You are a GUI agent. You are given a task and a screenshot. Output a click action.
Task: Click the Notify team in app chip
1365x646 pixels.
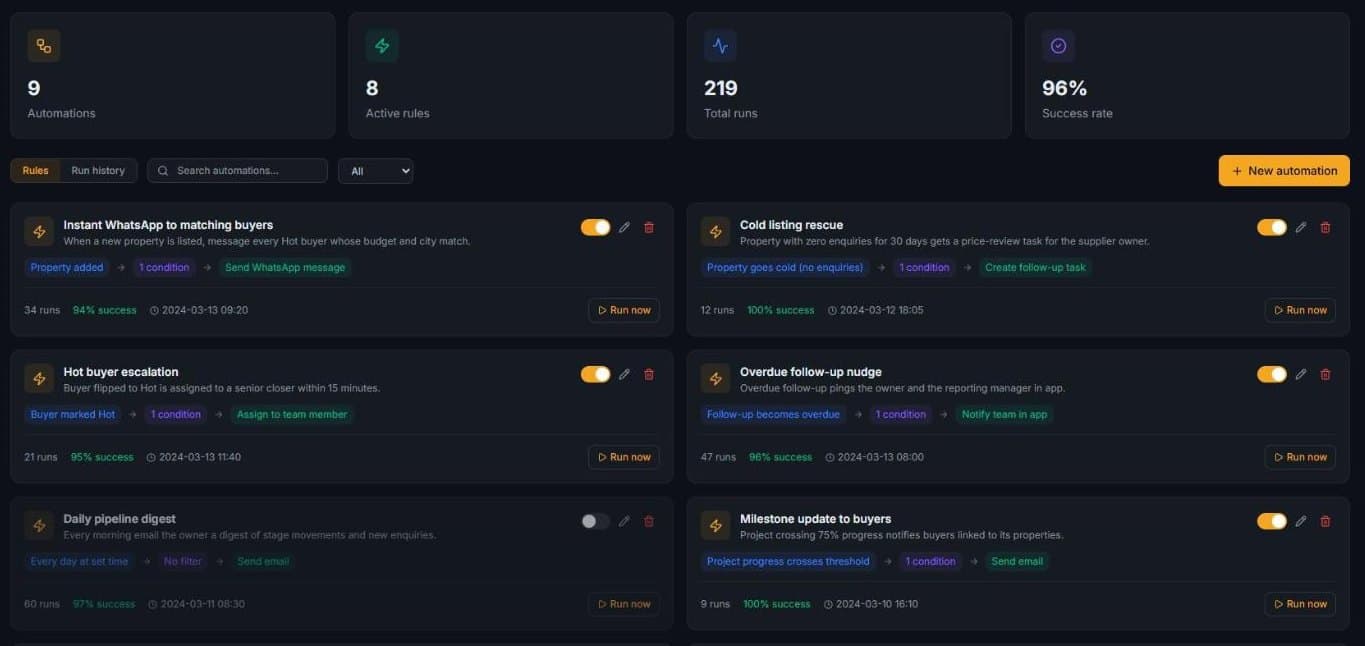(1005, 415)
